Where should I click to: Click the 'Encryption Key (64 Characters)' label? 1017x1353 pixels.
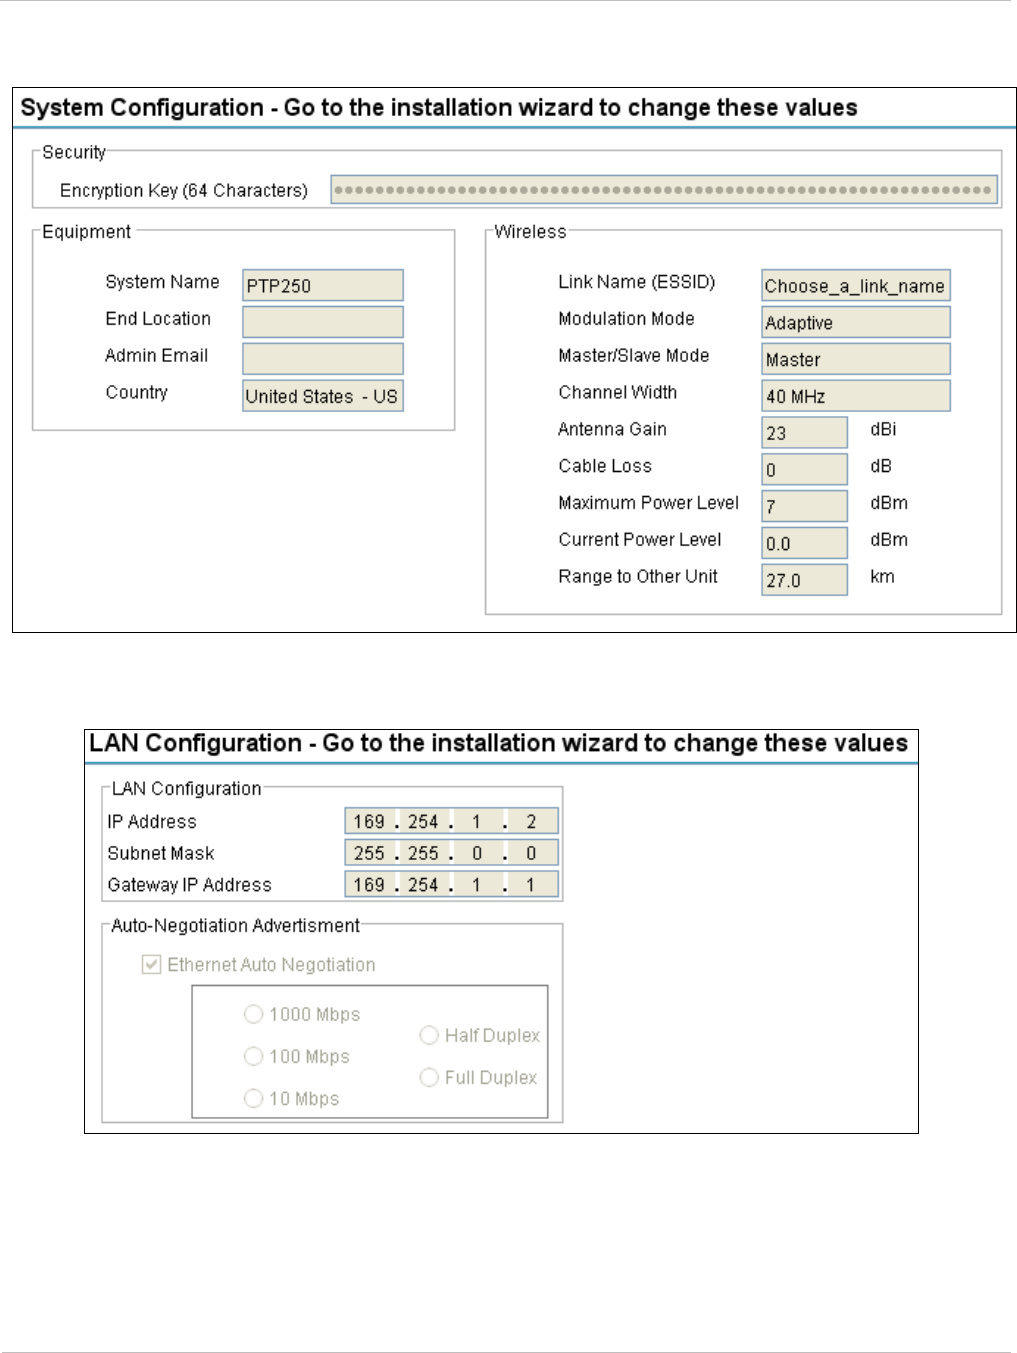184,190
